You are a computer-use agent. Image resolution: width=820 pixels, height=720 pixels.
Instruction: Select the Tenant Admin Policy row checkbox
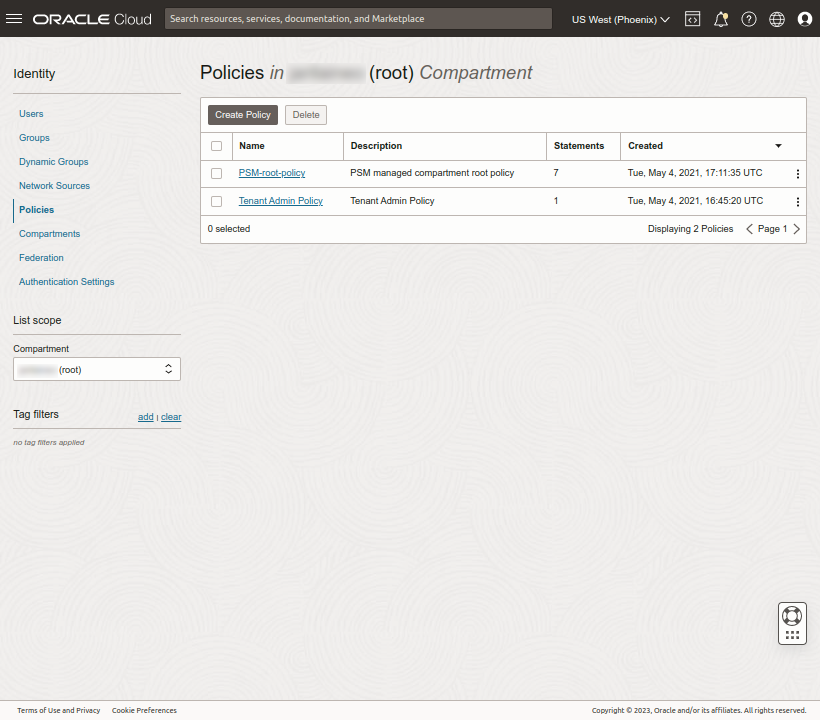[x=217, y=201]
